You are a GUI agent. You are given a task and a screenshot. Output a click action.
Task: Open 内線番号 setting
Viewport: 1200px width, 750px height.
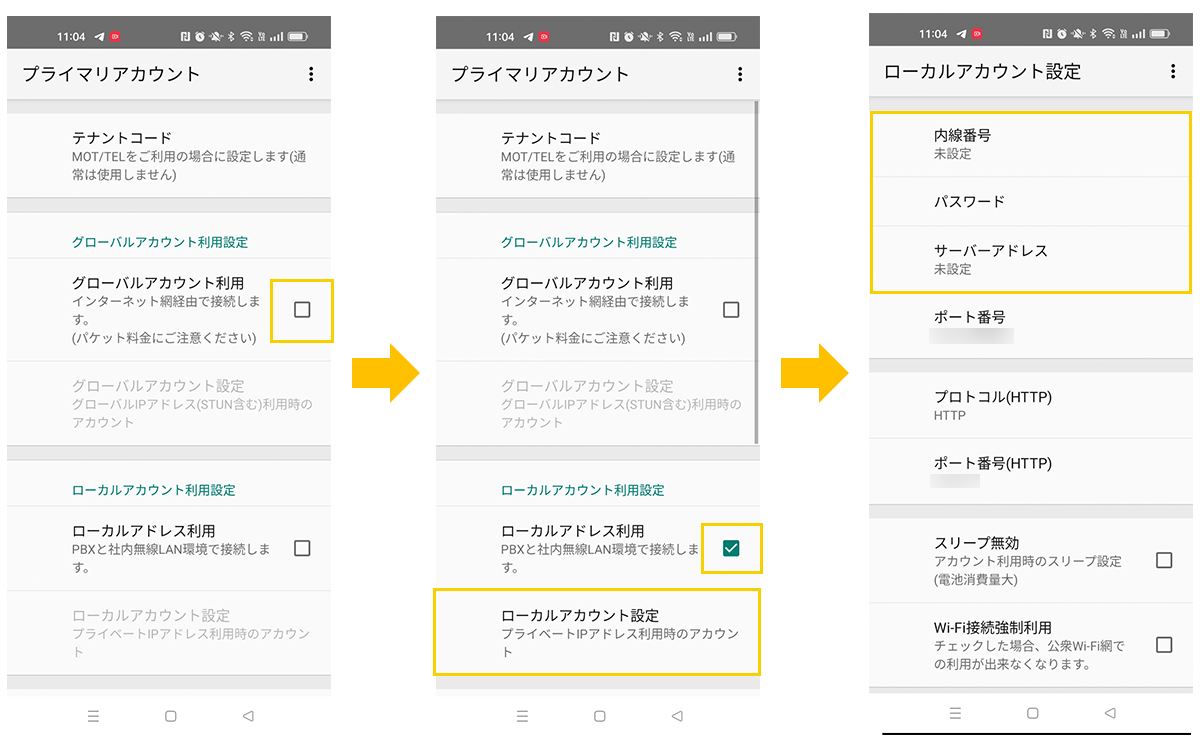coord(1030,144)
